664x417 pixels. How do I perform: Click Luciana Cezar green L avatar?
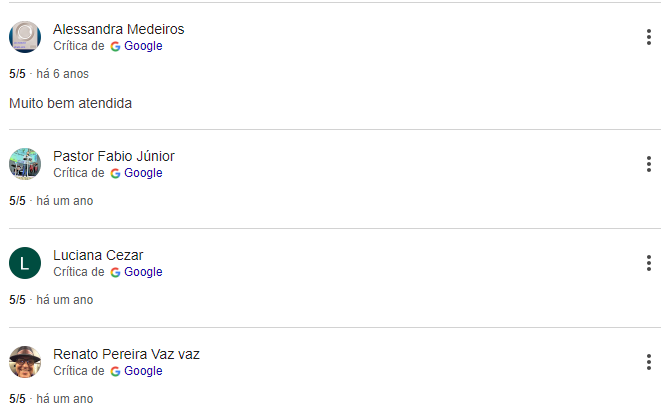coord(25,263)
